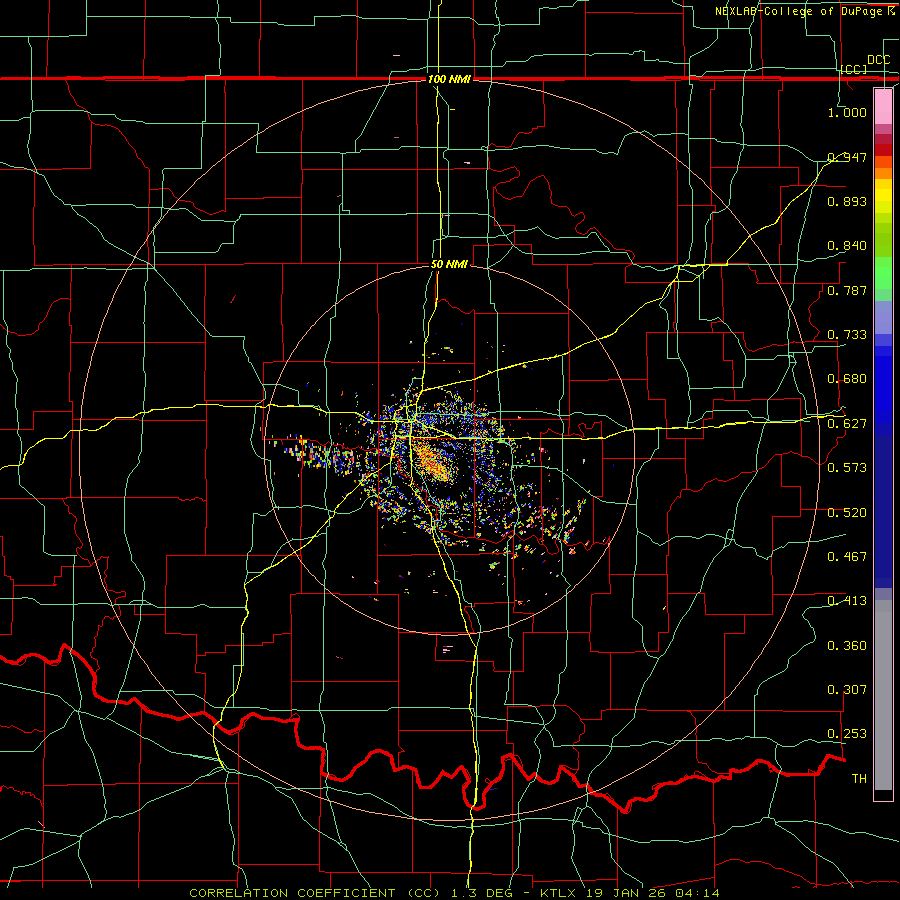Click the DCC label above the color scale

878,60
